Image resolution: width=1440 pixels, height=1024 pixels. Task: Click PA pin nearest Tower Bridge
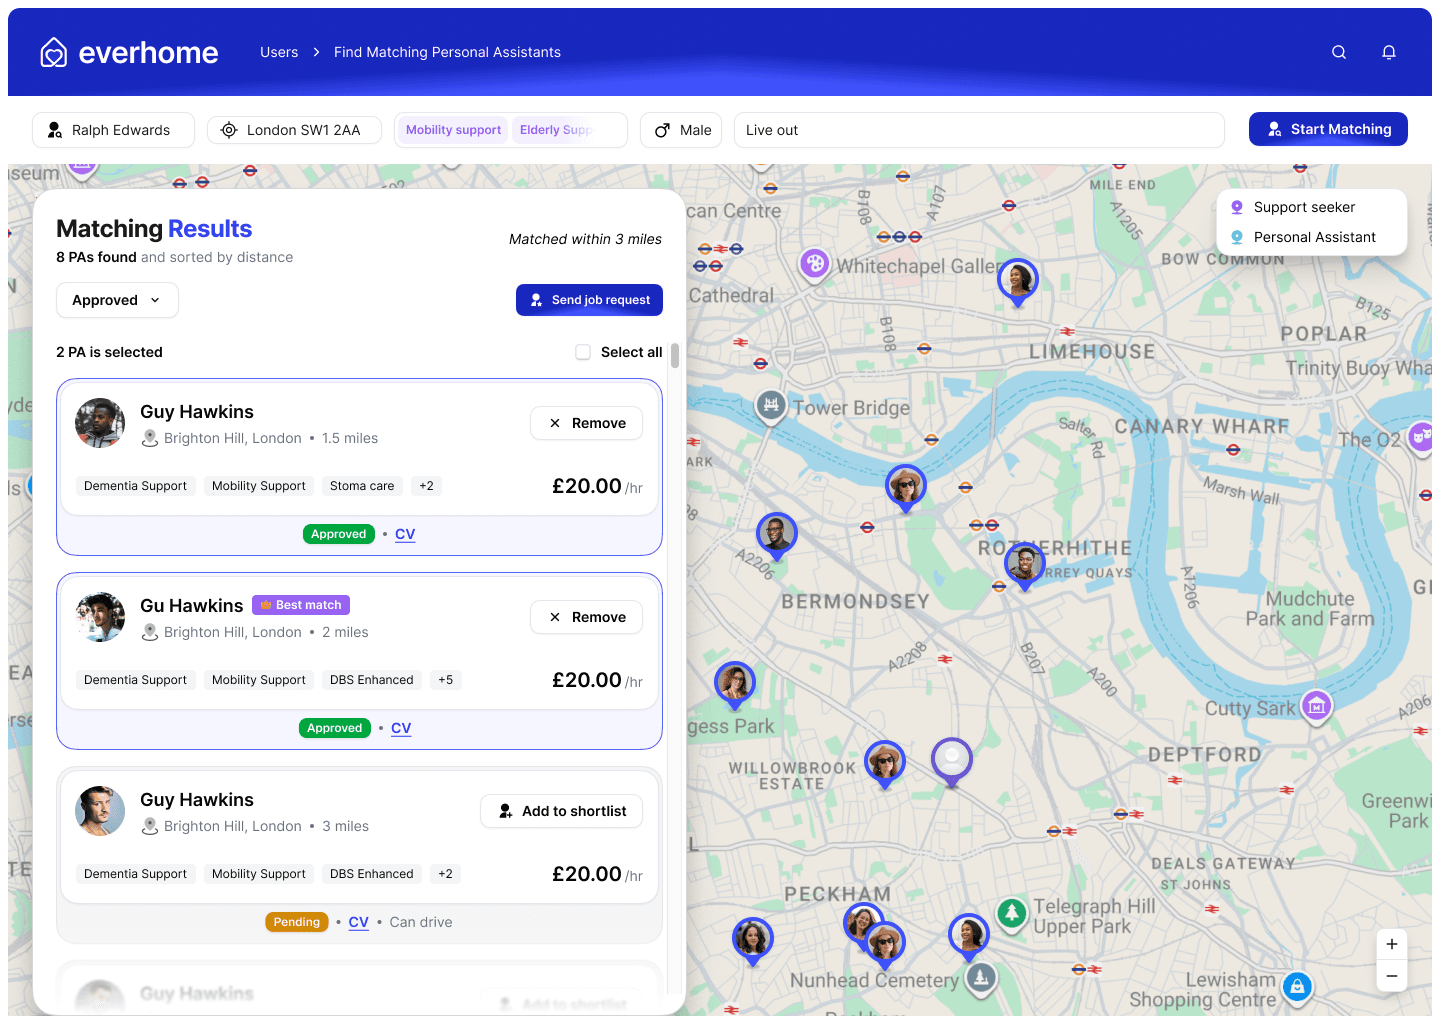(x=906, y=488)
